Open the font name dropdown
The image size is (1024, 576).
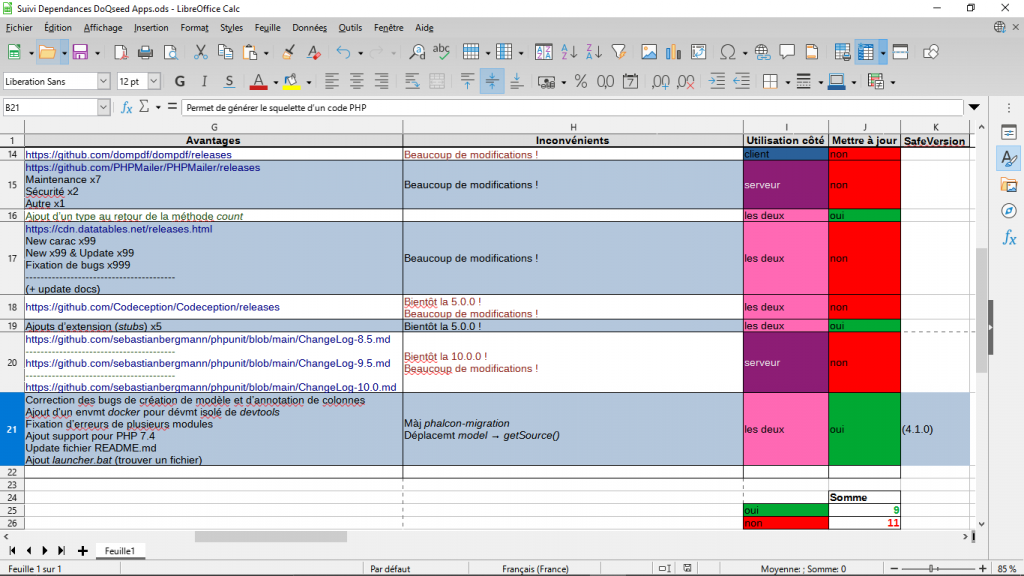[x=103, y=81]
